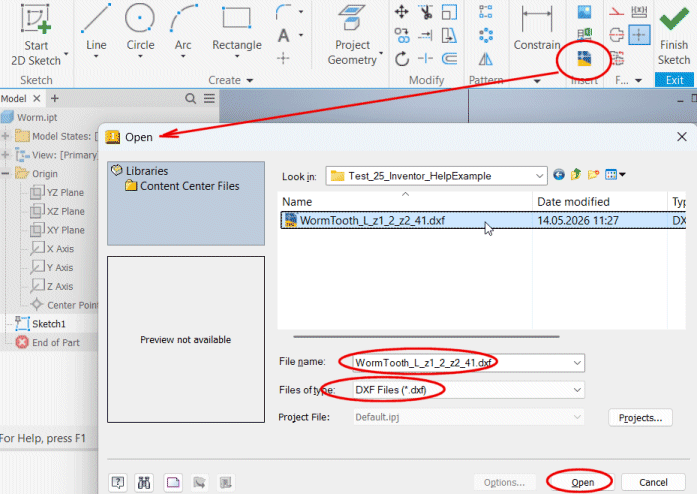Expand the Create panel dropdown
The height and width of the screenshot is (494, 697).
click(249, 80)
